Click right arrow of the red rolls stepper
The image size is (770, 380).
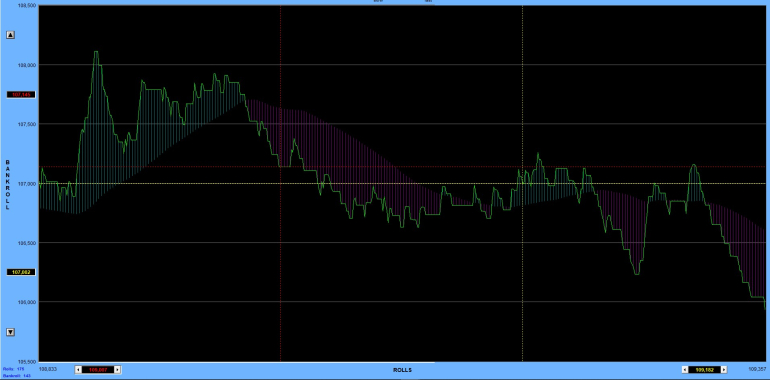pos(117,370)
